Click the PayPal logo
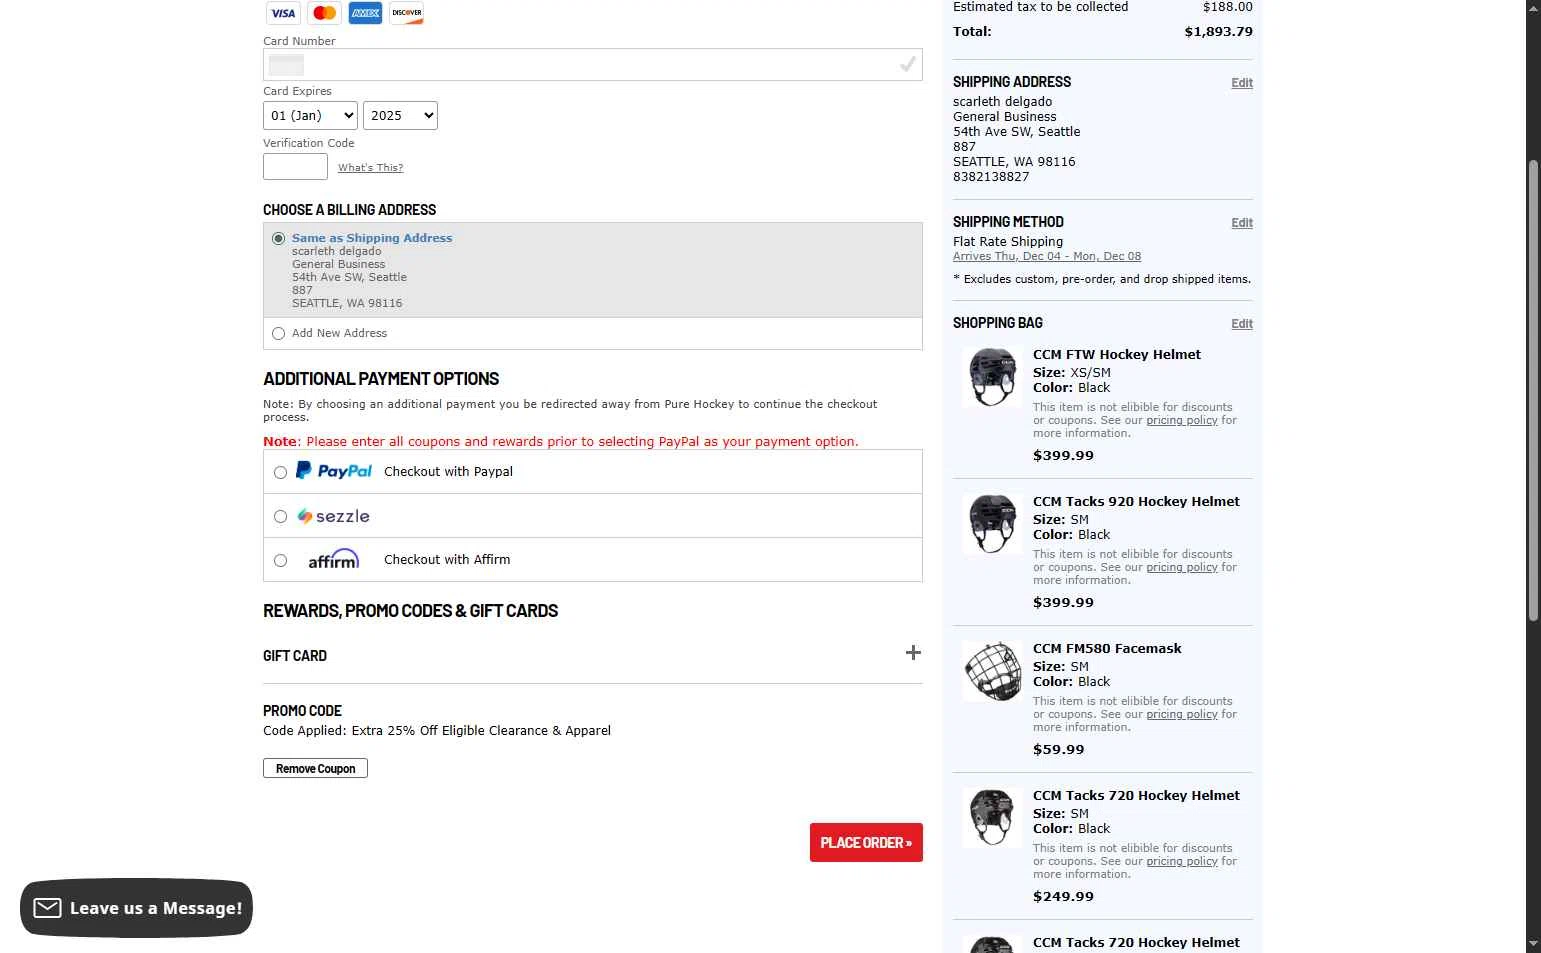The height and width of the screenshot is (953, 1541). [x=334, y=471]
